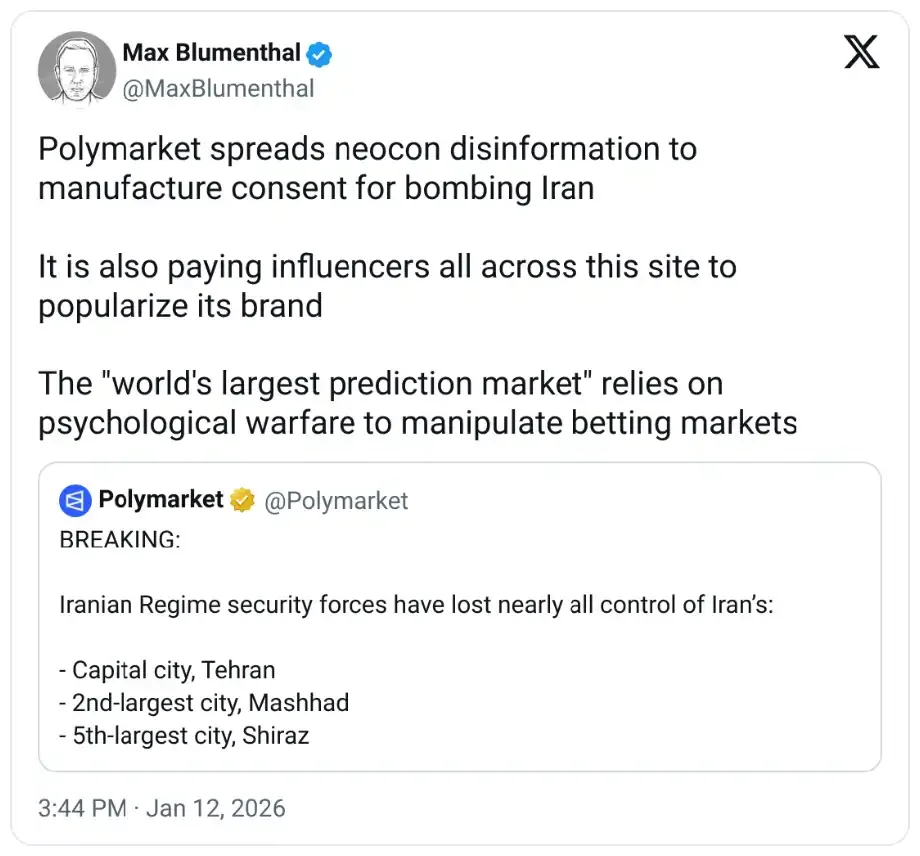The image size is (920, 856).
Task: Click the Polymarket logo avatar in quoted post
Action: 75,500
